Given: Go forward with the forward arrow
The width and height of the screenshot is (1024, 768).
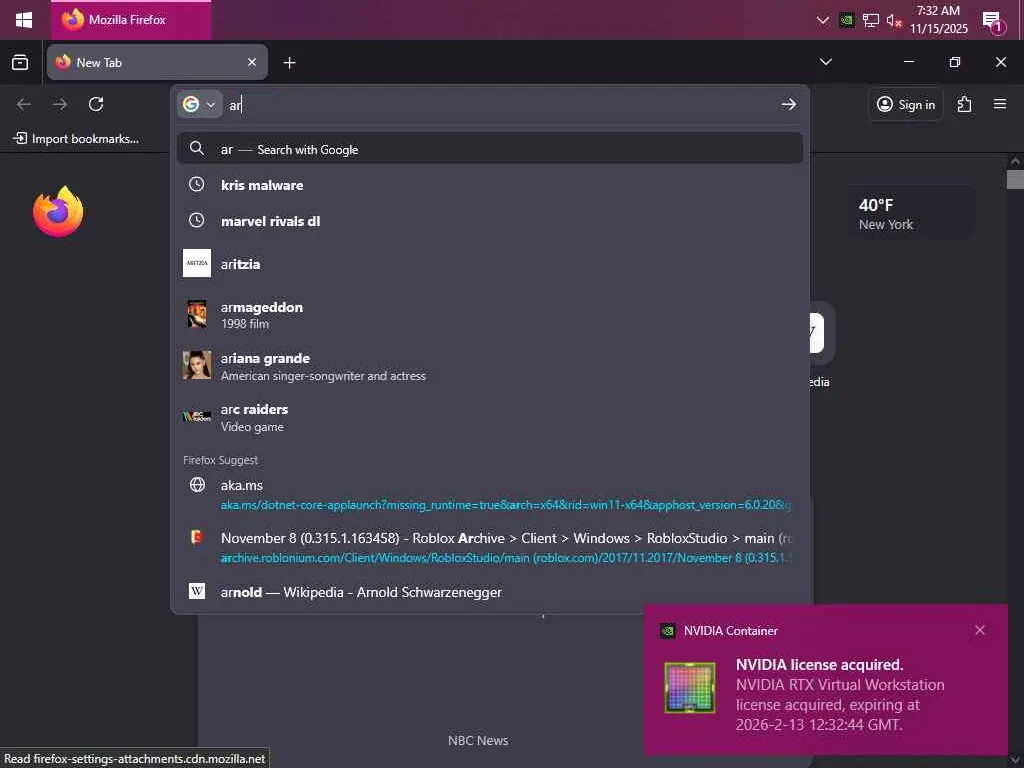Looking at the screenshot, I should [60, 104].
